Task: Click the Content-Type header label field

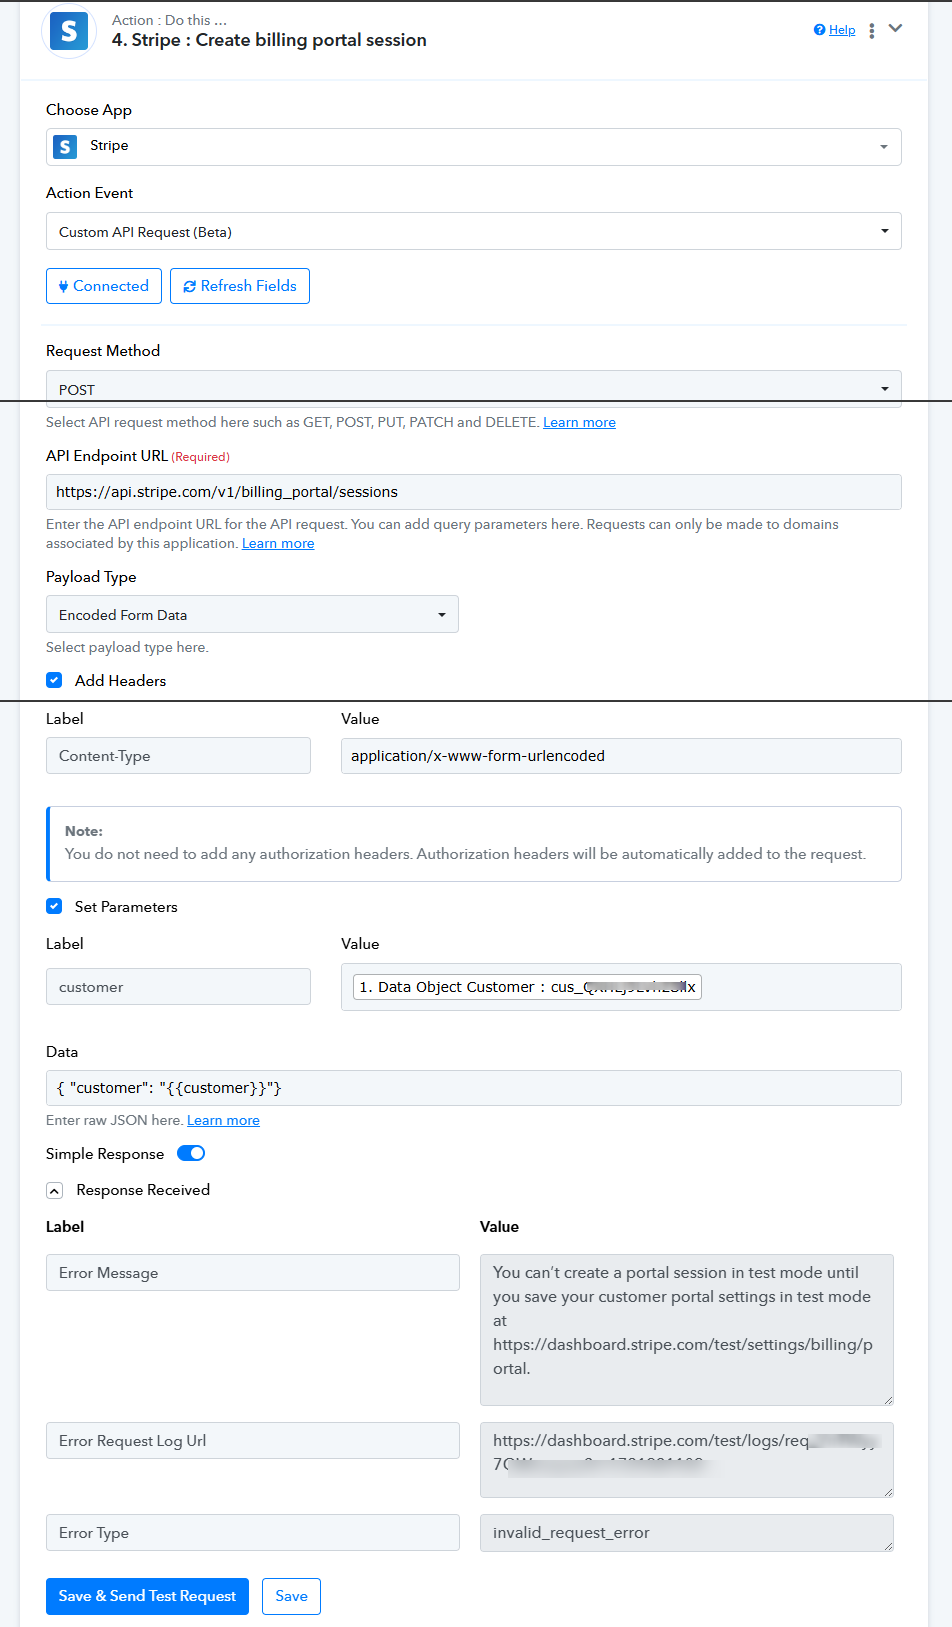Action: pos(178,756)
